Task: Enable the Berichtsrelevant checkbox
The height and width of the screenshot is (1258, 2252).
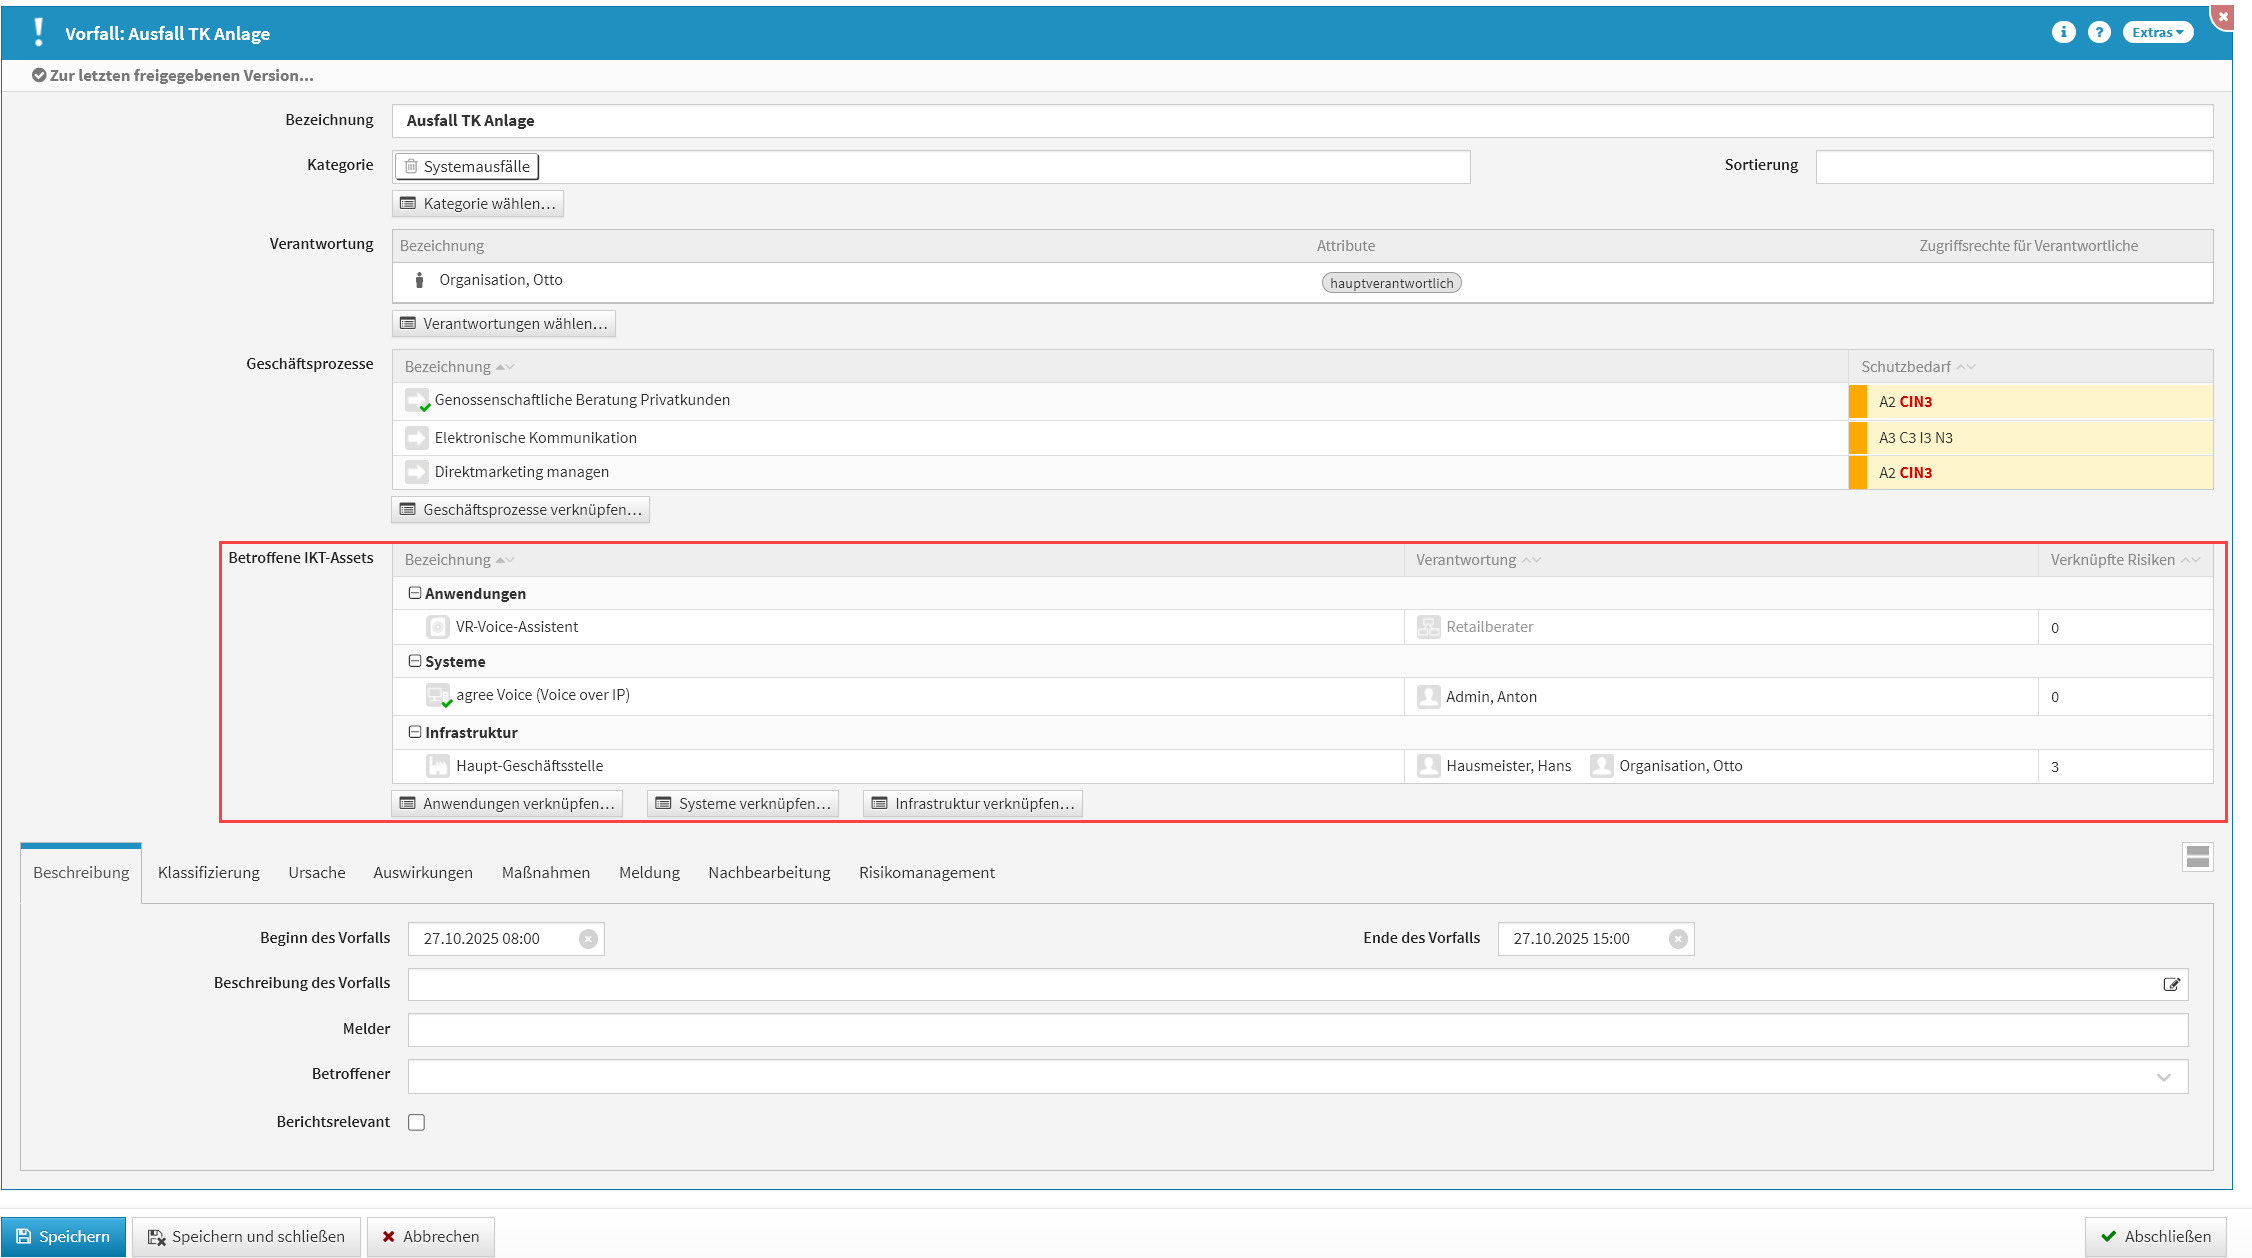Action: (416, 1122)
